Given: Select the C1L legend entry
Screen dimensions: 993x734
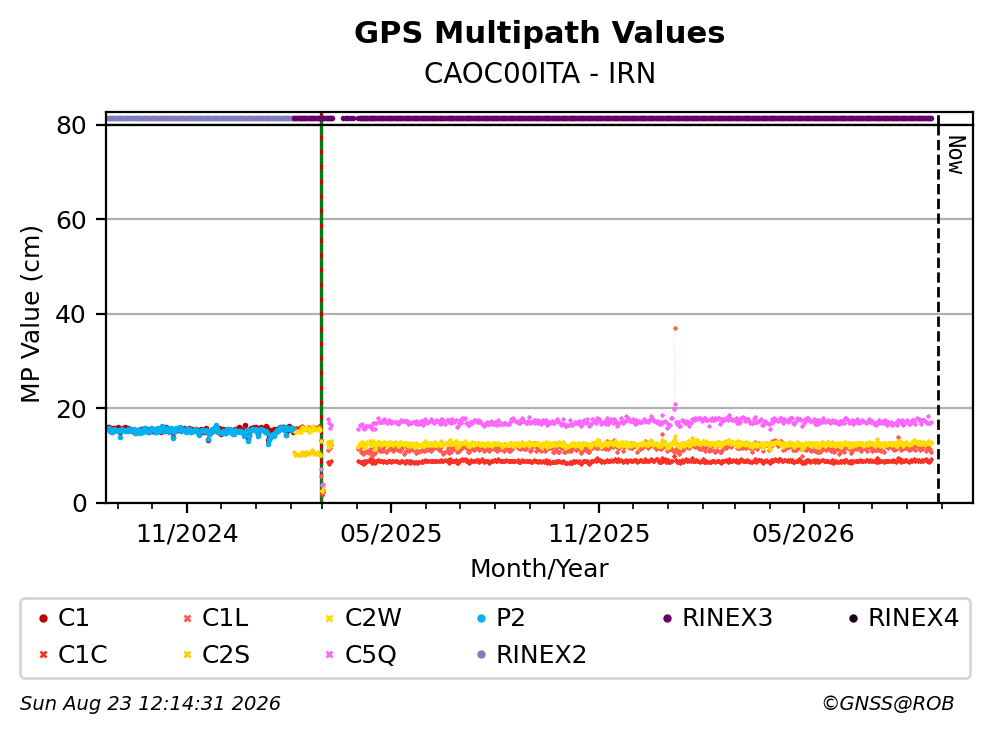Looking at the screenshot, I should [215, 618].
